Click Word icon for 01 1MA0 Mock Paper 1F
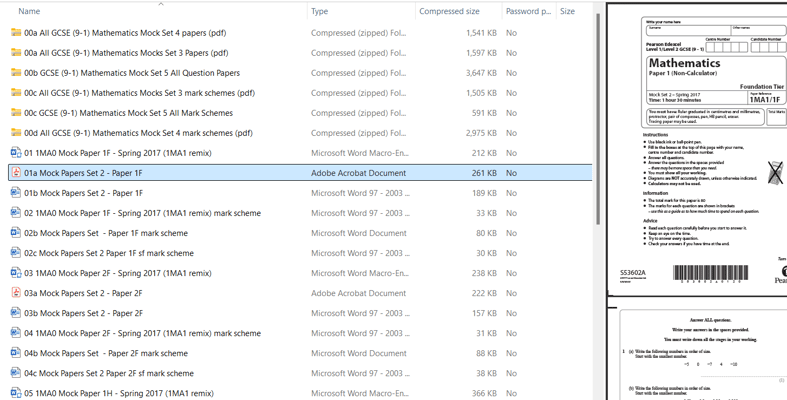Image resolution: width=787 pixels, height=400 pixels. click(16, 153)
